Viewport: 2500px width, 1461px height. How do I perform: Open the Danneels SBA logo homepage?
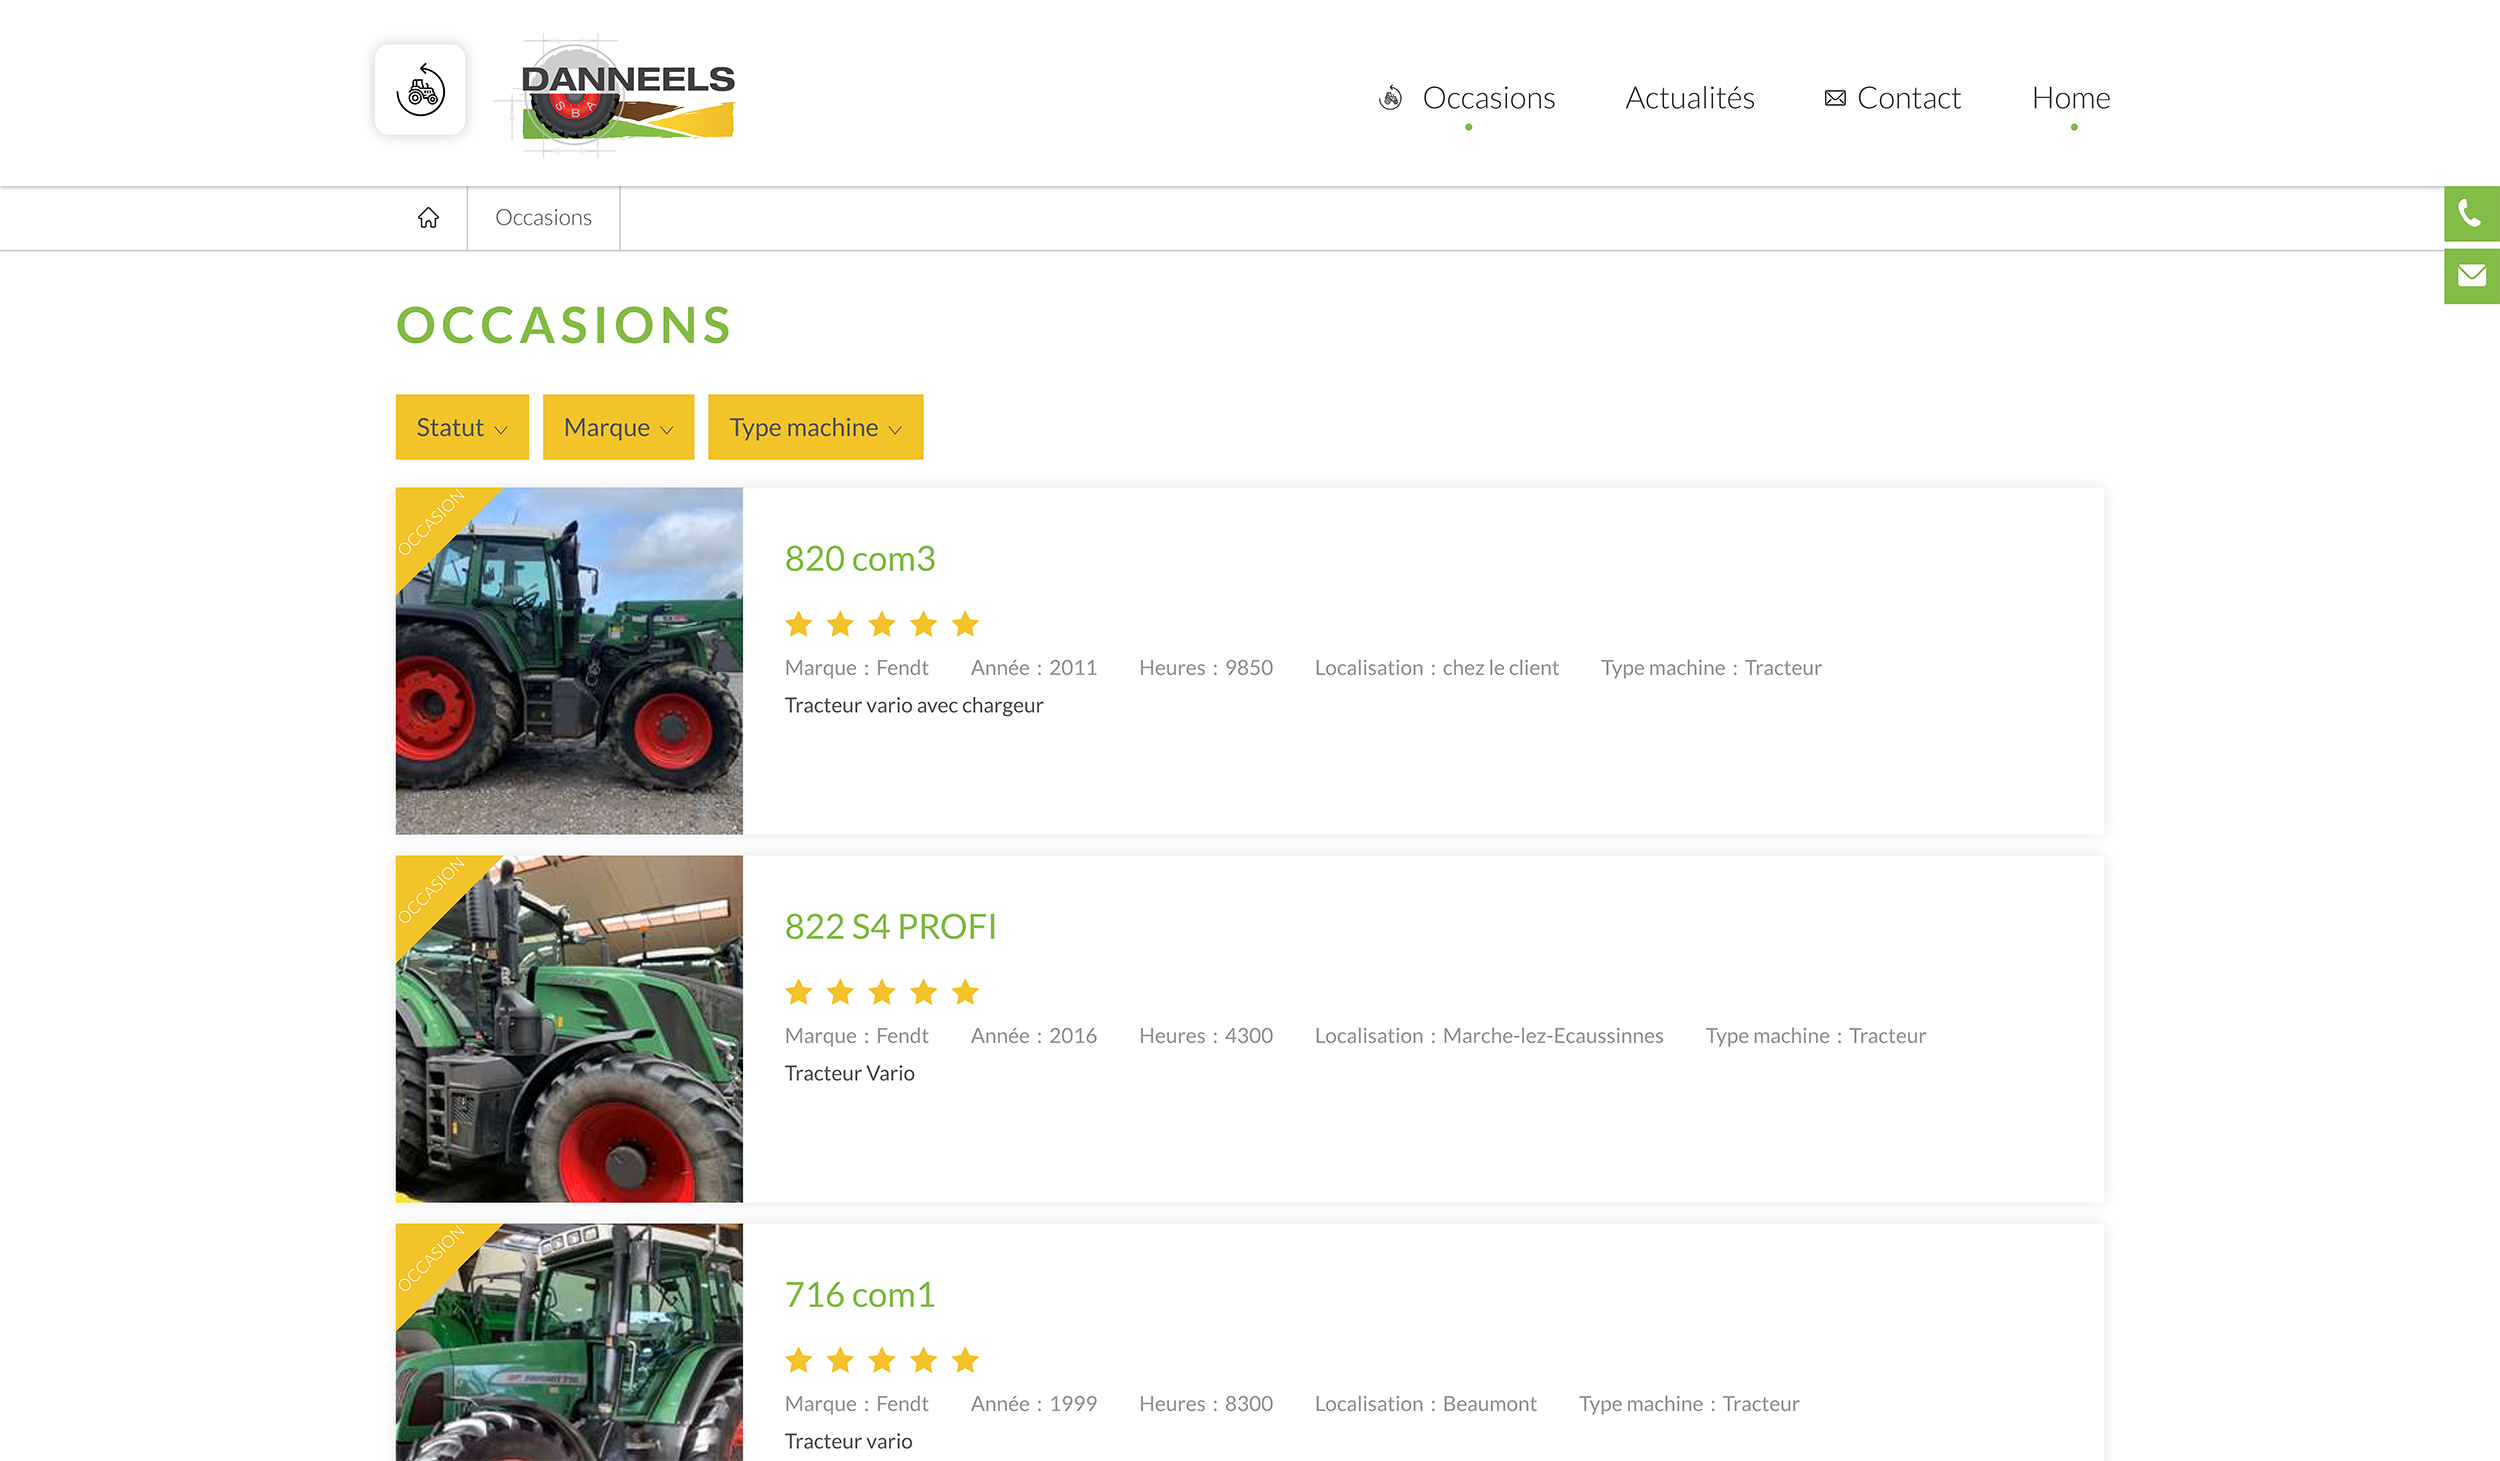point(626,97)
